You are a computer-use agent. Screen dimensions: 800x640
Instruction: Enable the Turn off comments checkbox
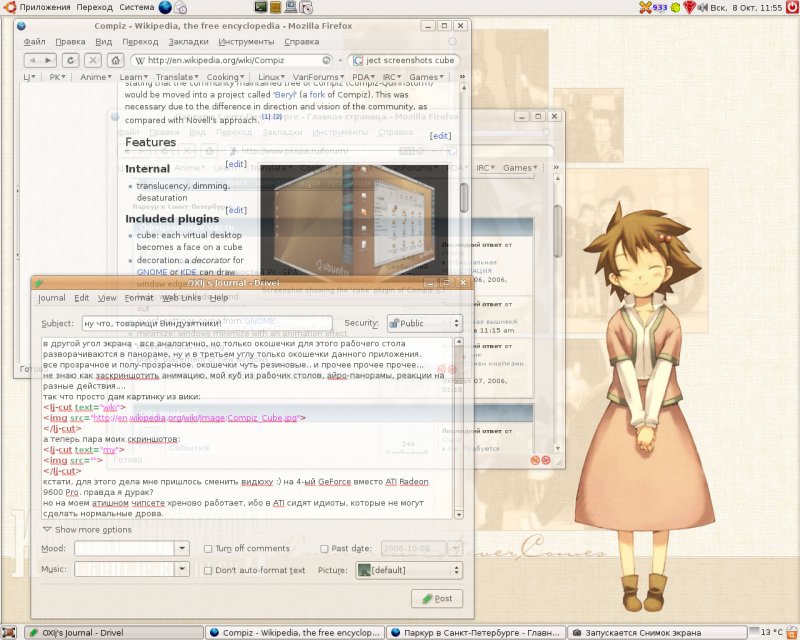click(x=208, y=548)
